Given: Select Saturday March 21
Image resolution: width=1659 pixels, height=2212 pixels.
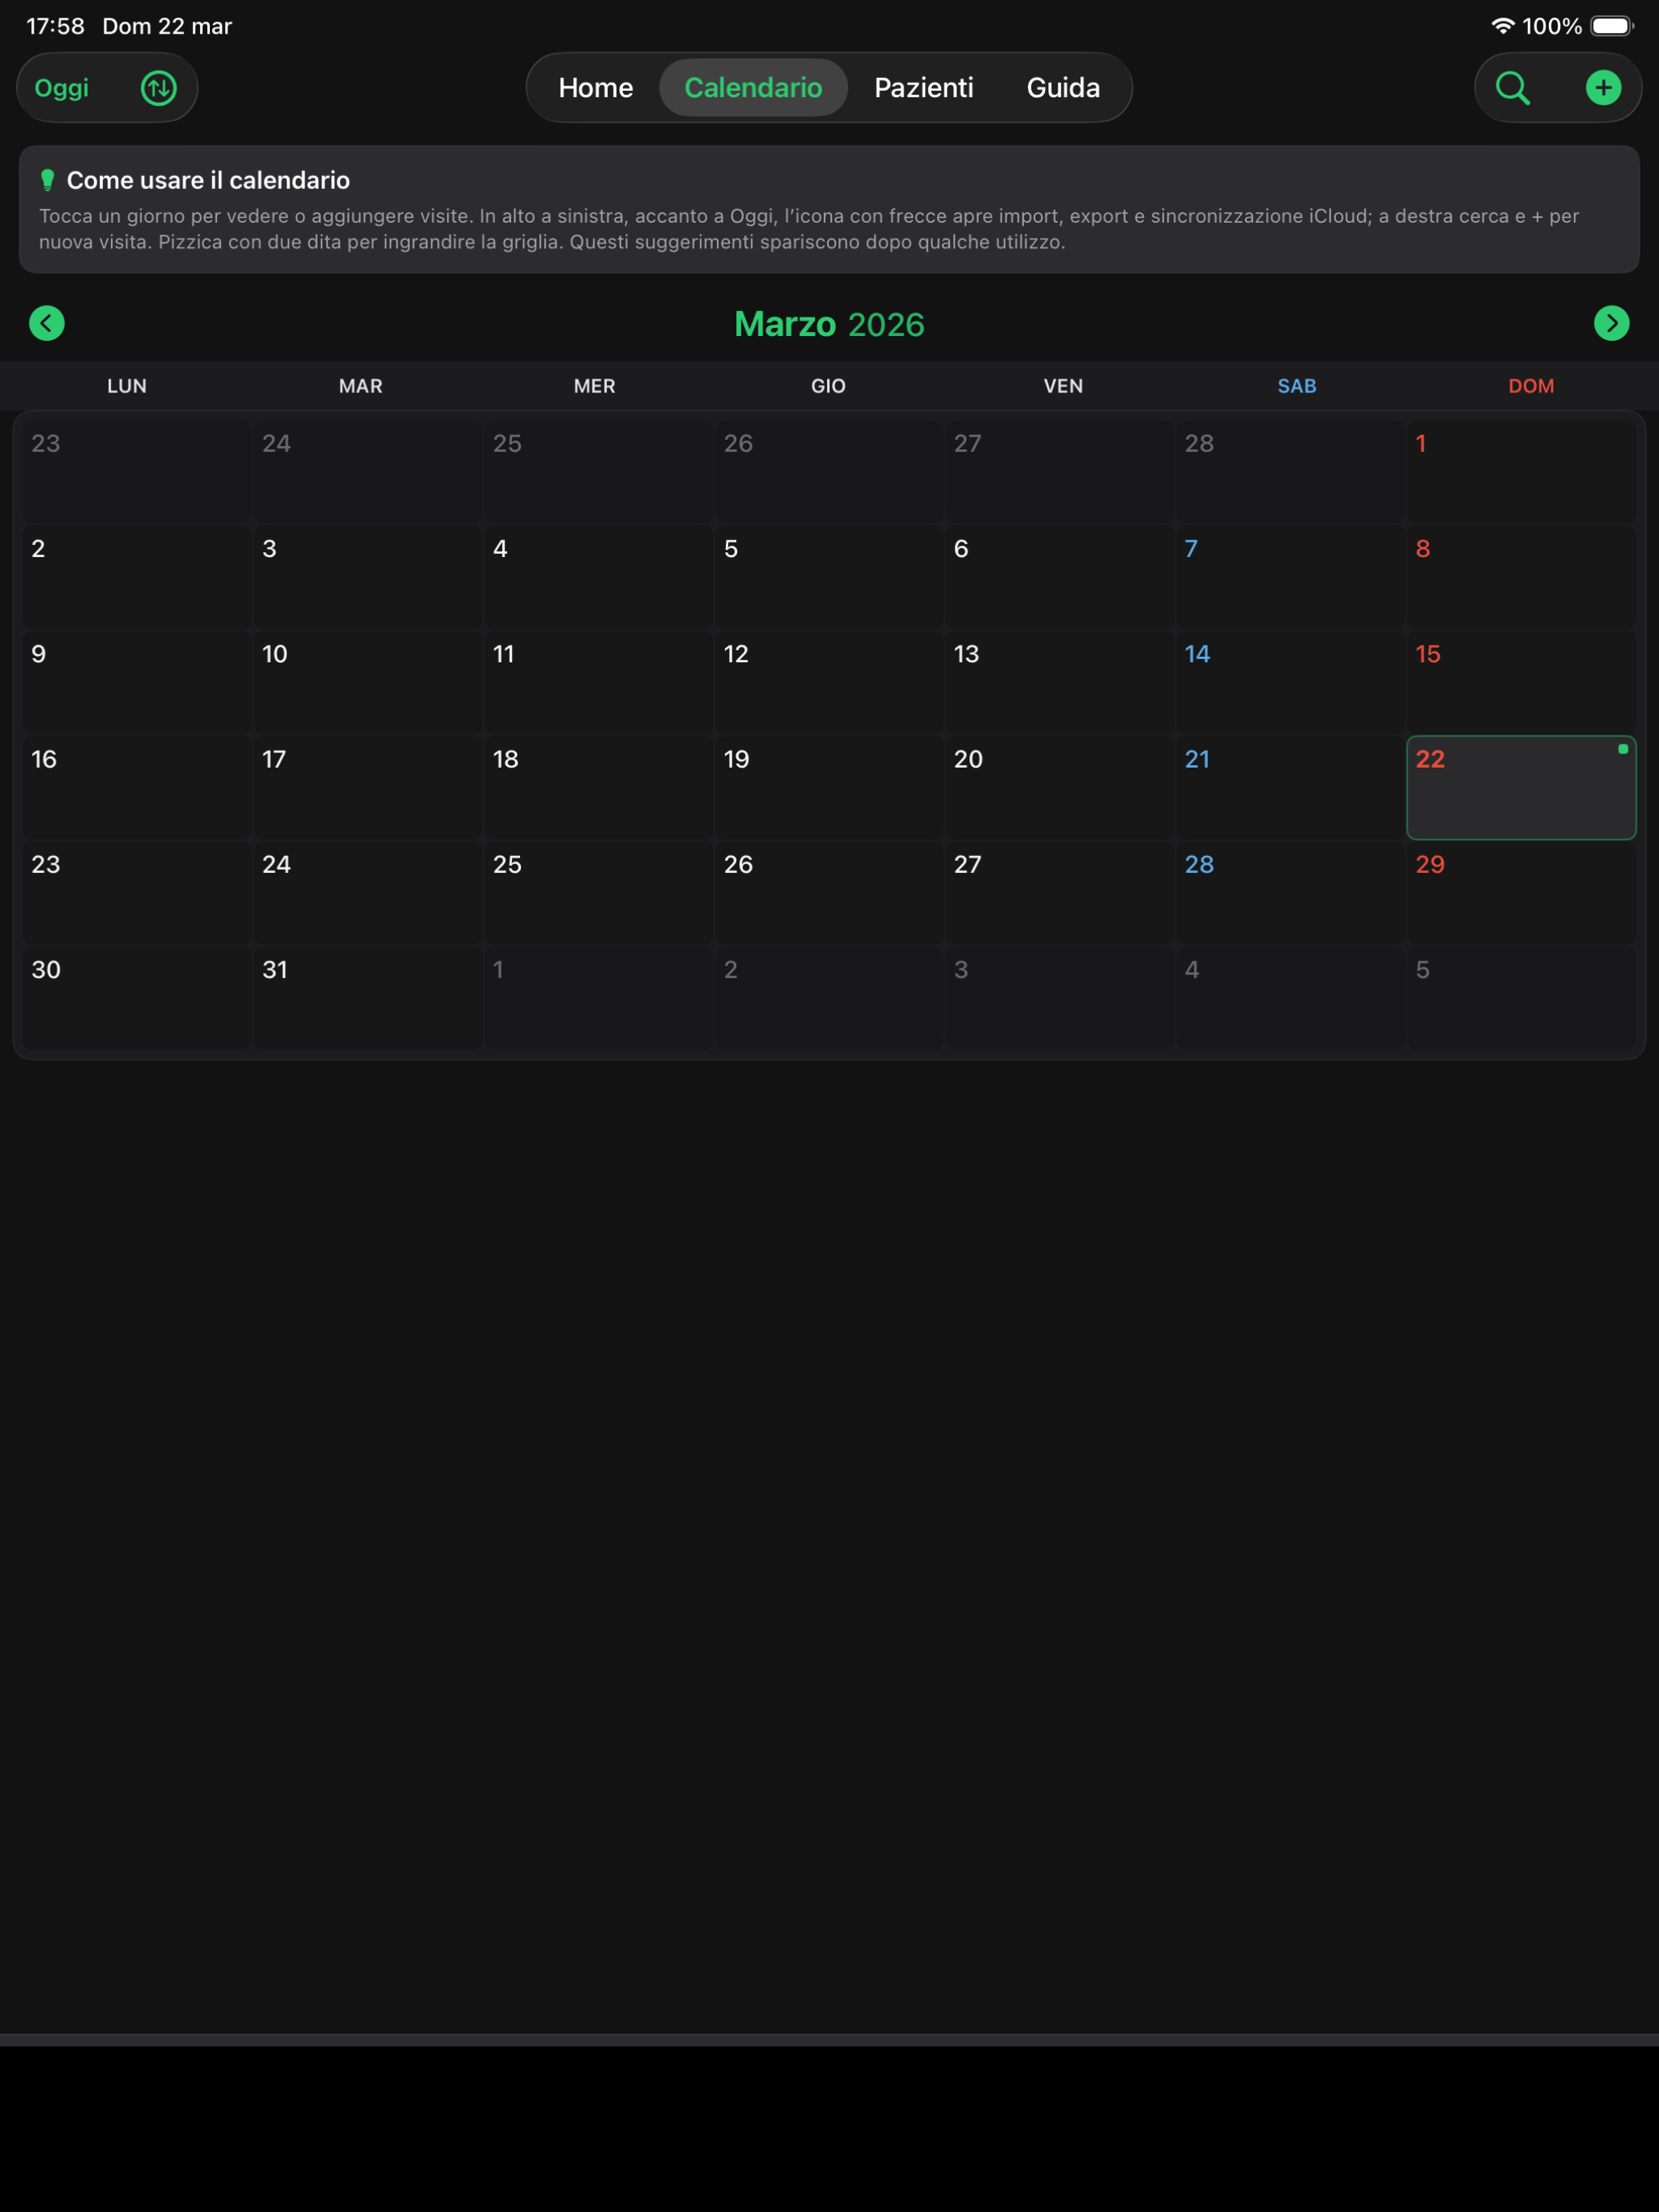Looking at the screenshot, I should coord(1290,788).
